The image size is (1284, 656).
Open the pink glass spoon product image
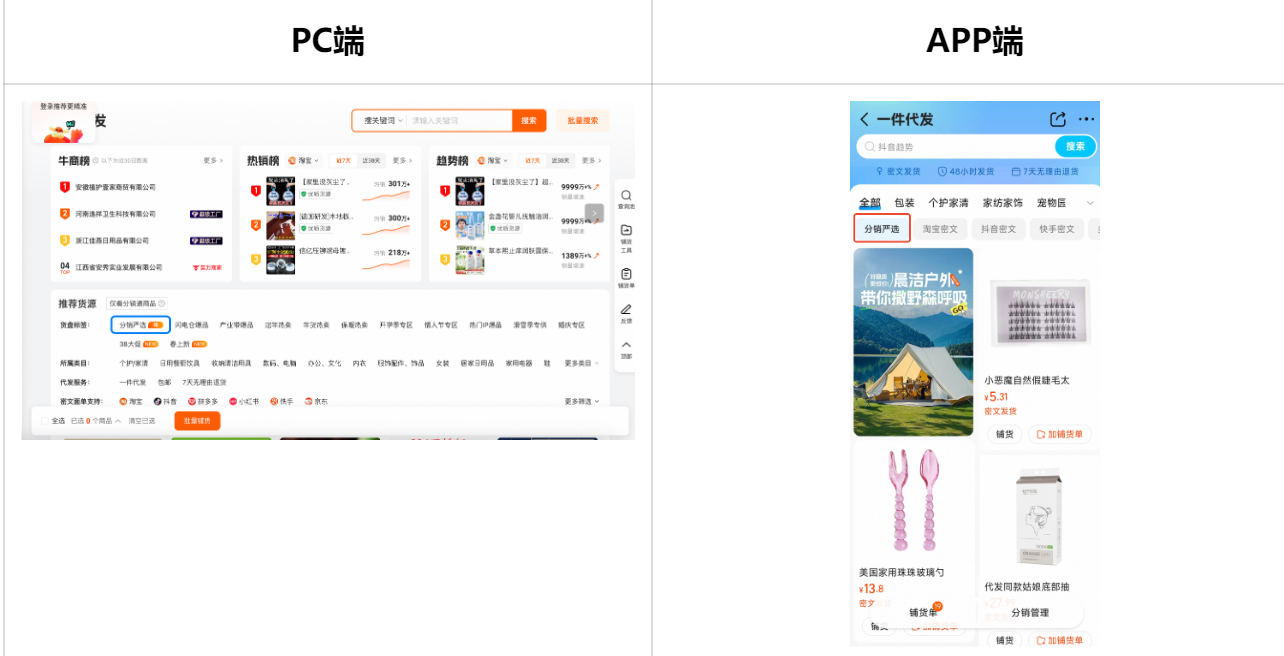pyautogui.click(x=913, y=500)
